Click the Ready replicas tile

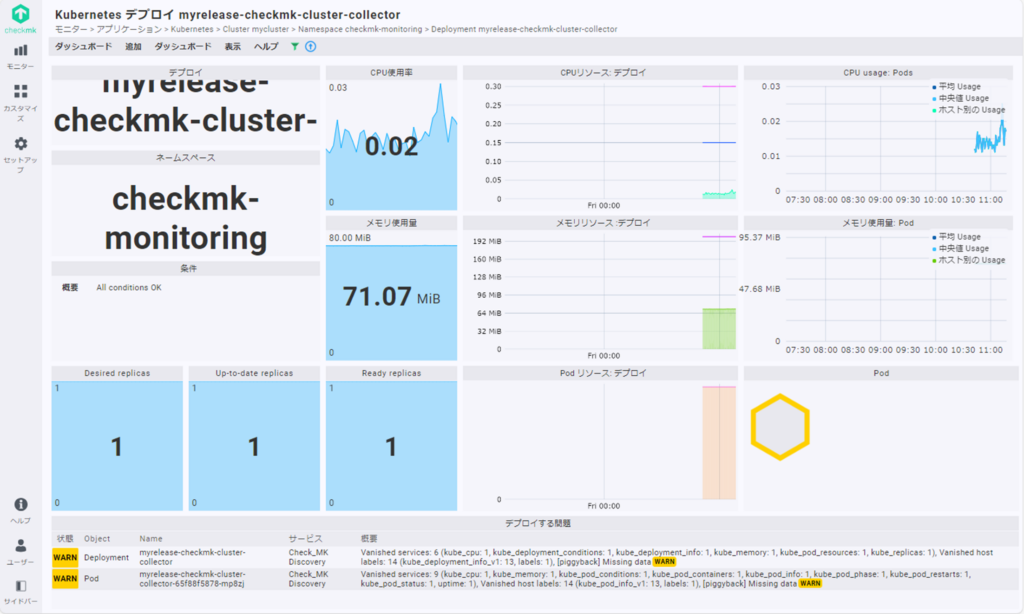(x=391, y=445)
